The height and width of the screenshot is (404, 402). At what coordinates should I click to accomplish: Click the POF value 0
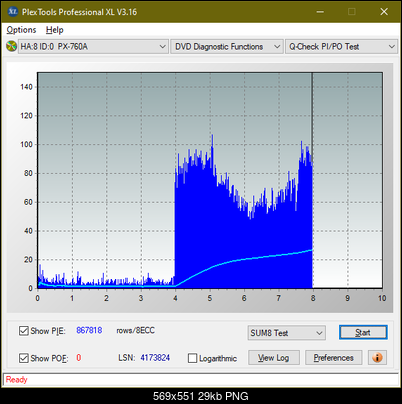79,358
